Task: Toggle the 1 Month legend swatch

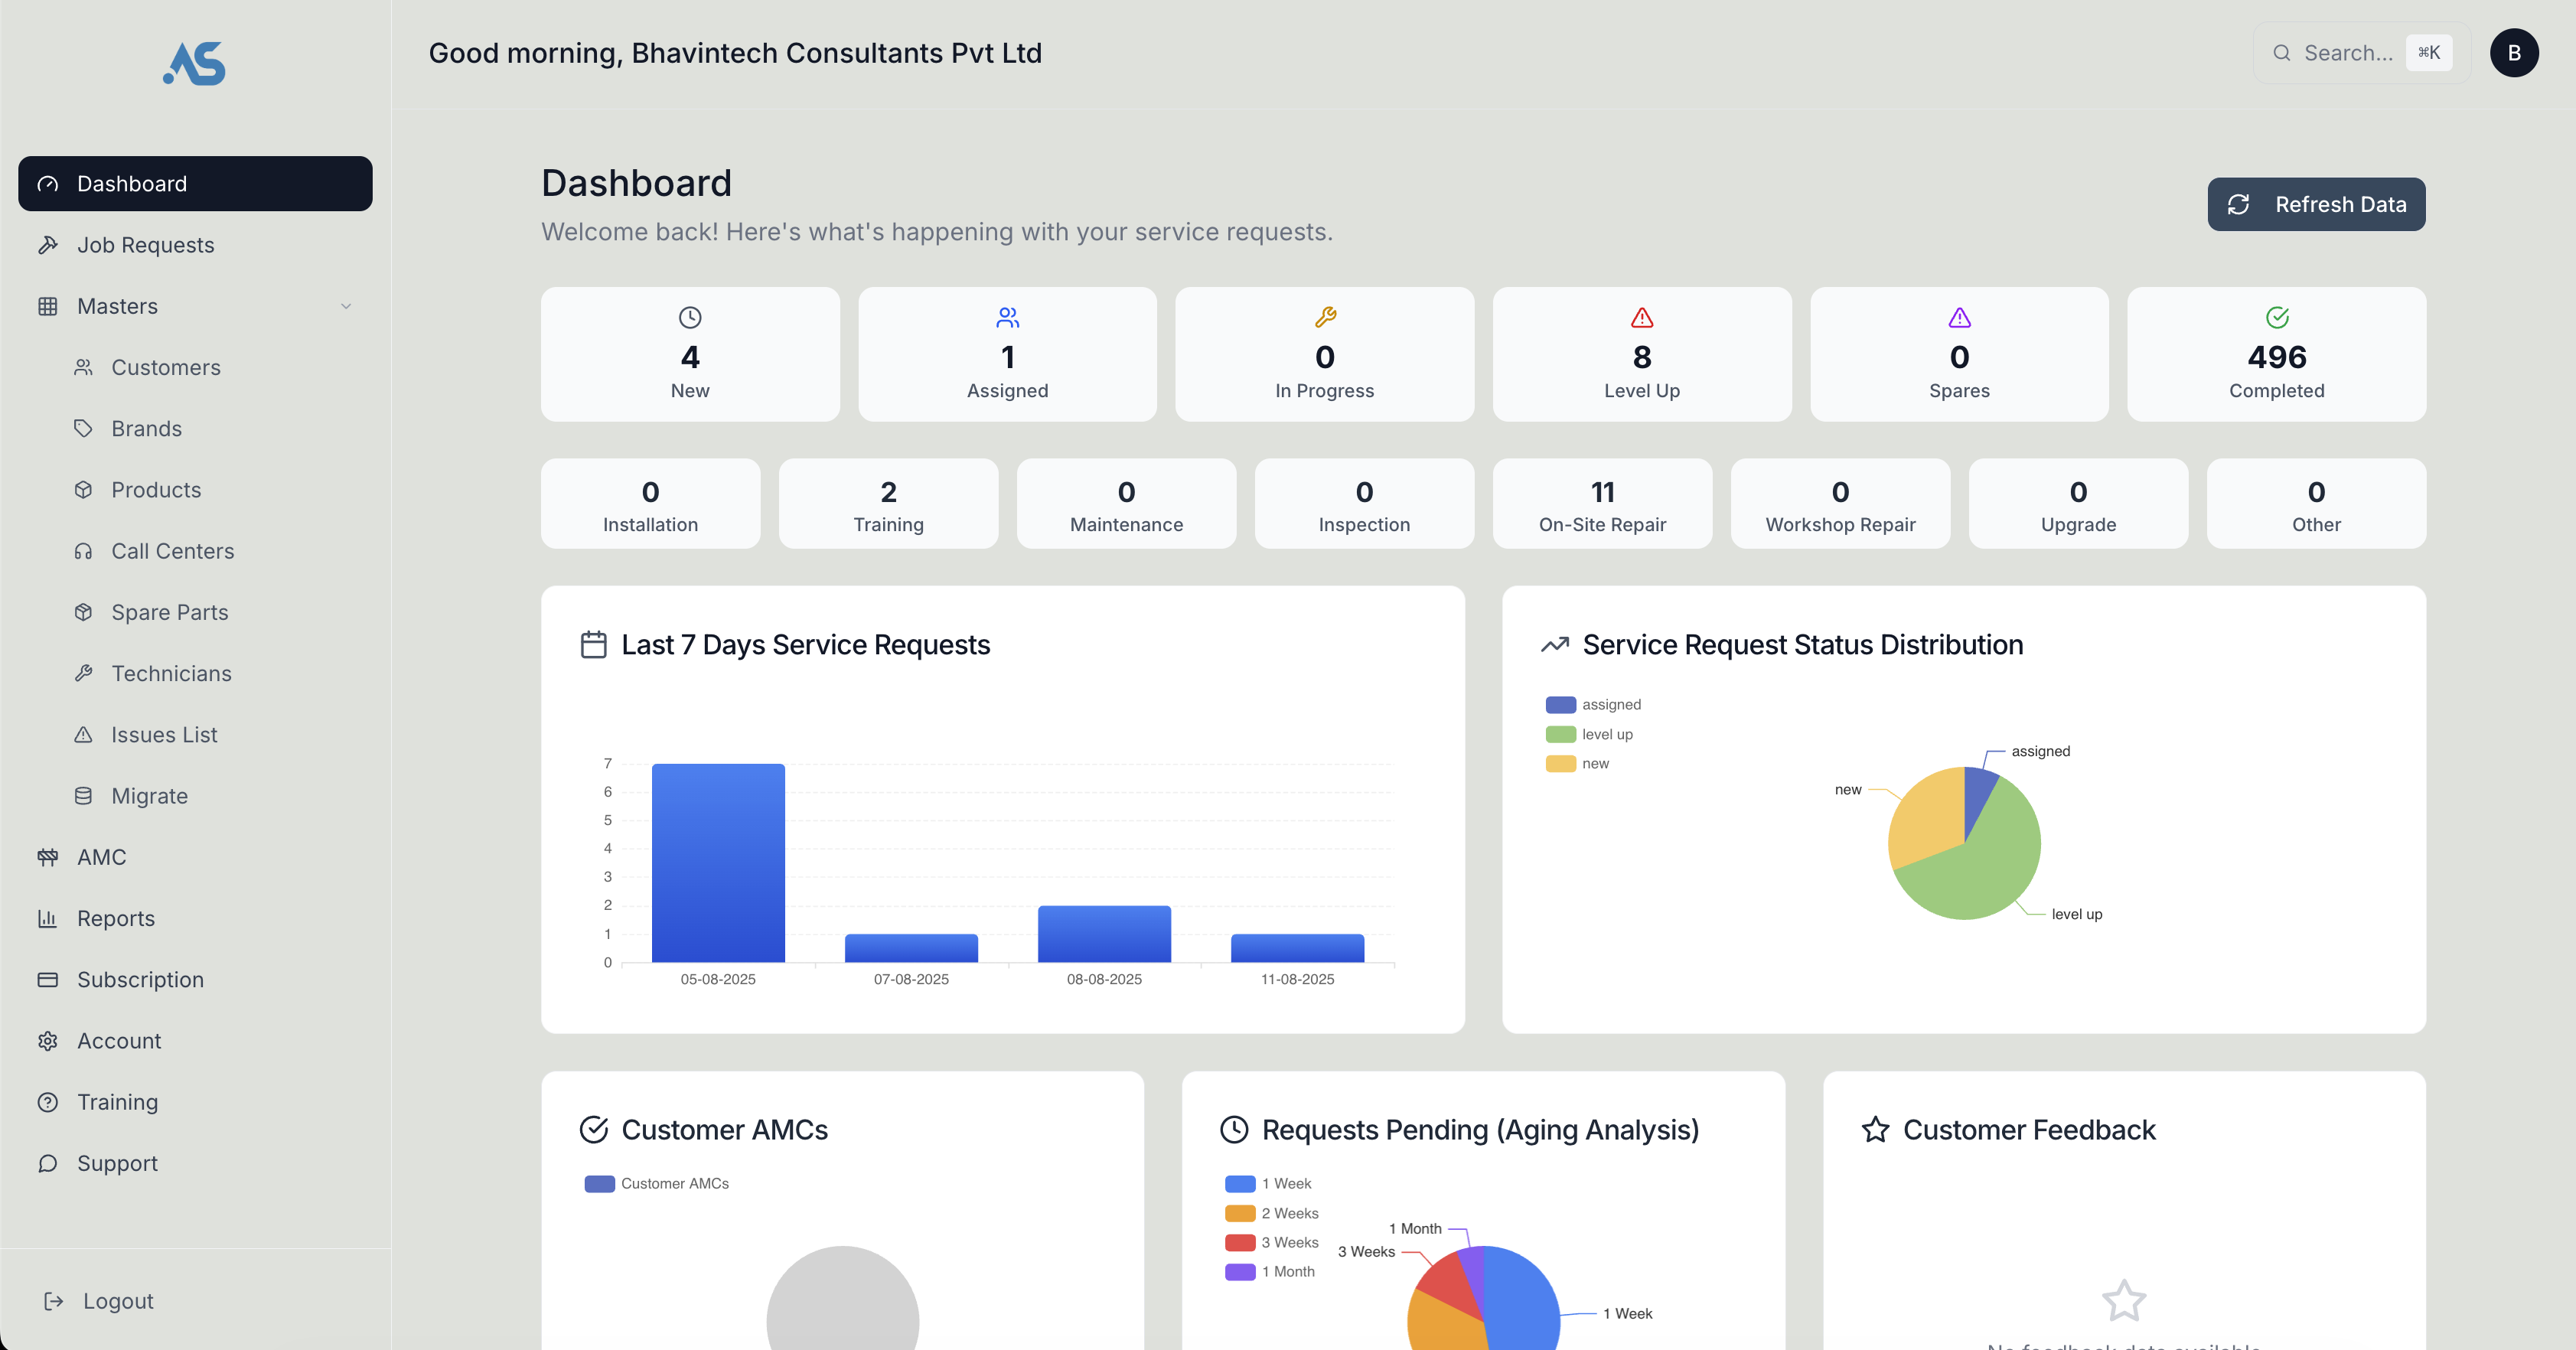Action: click(x=1240, y=1272)
